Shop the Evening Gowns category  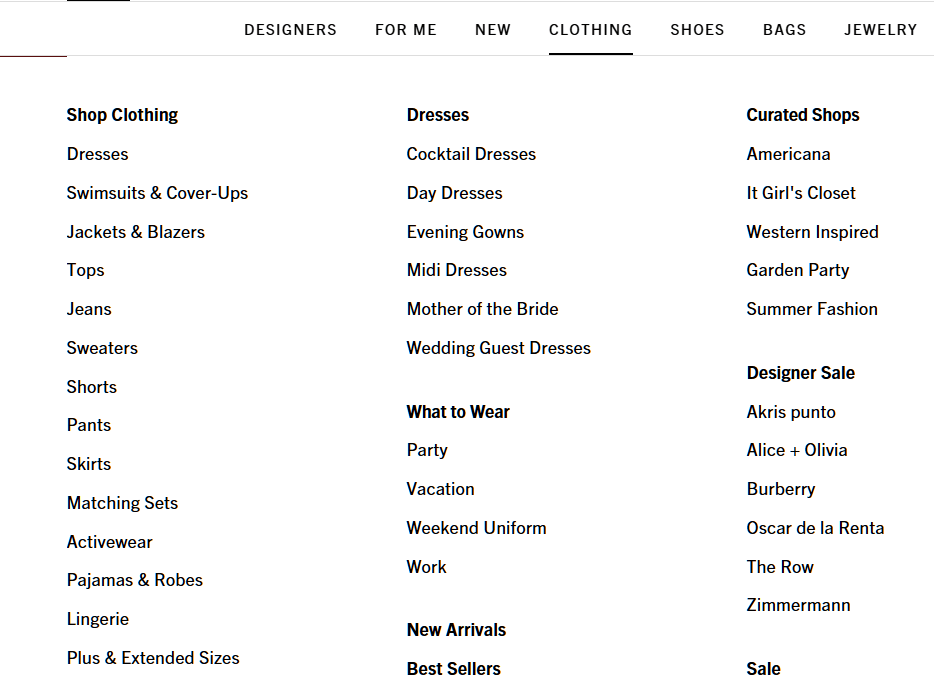coord(465,232)
